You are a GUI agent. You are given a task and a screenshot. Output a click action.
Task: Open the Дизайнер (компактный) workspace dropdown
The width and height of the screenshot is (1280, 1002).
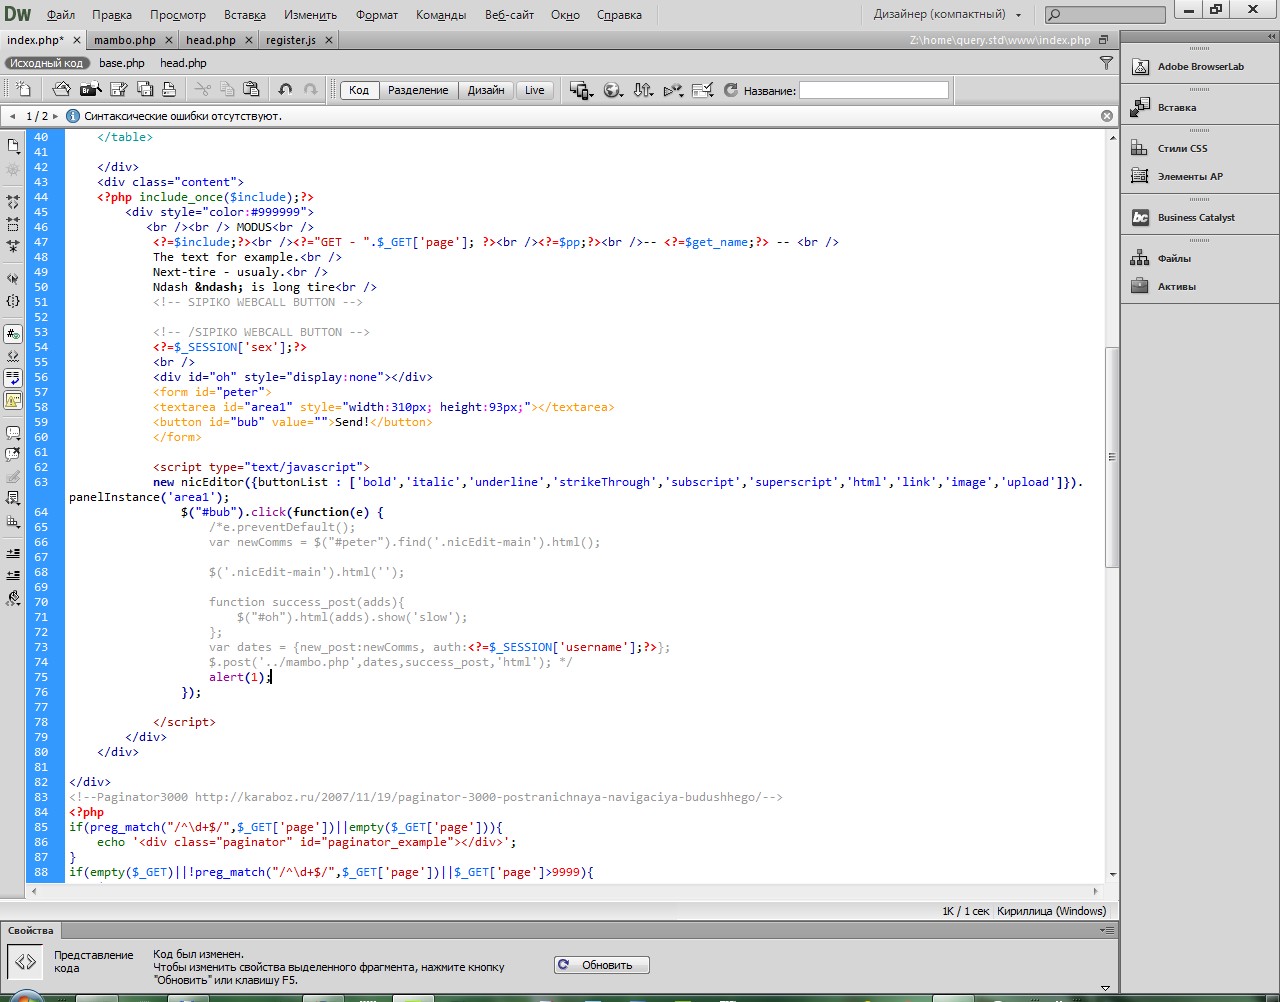(x=947, y=14)
